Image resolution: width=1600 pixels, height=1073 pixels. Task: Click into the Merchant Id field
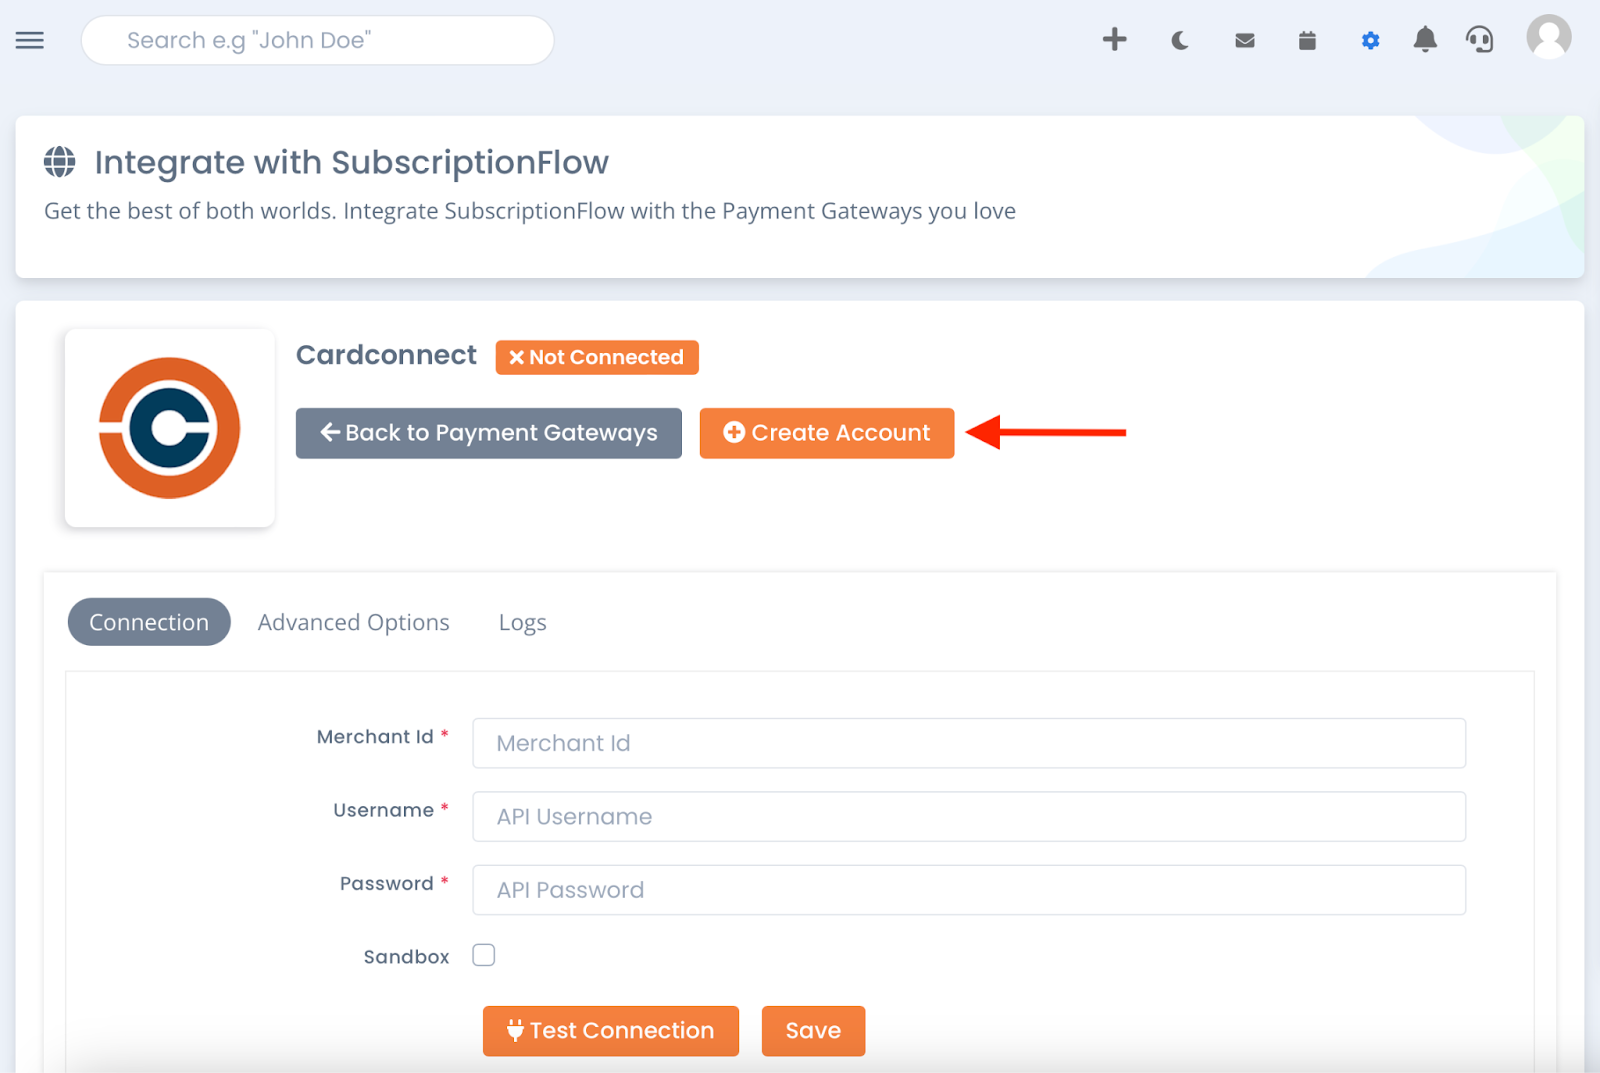pyautogui.click(x=969, y=743)
